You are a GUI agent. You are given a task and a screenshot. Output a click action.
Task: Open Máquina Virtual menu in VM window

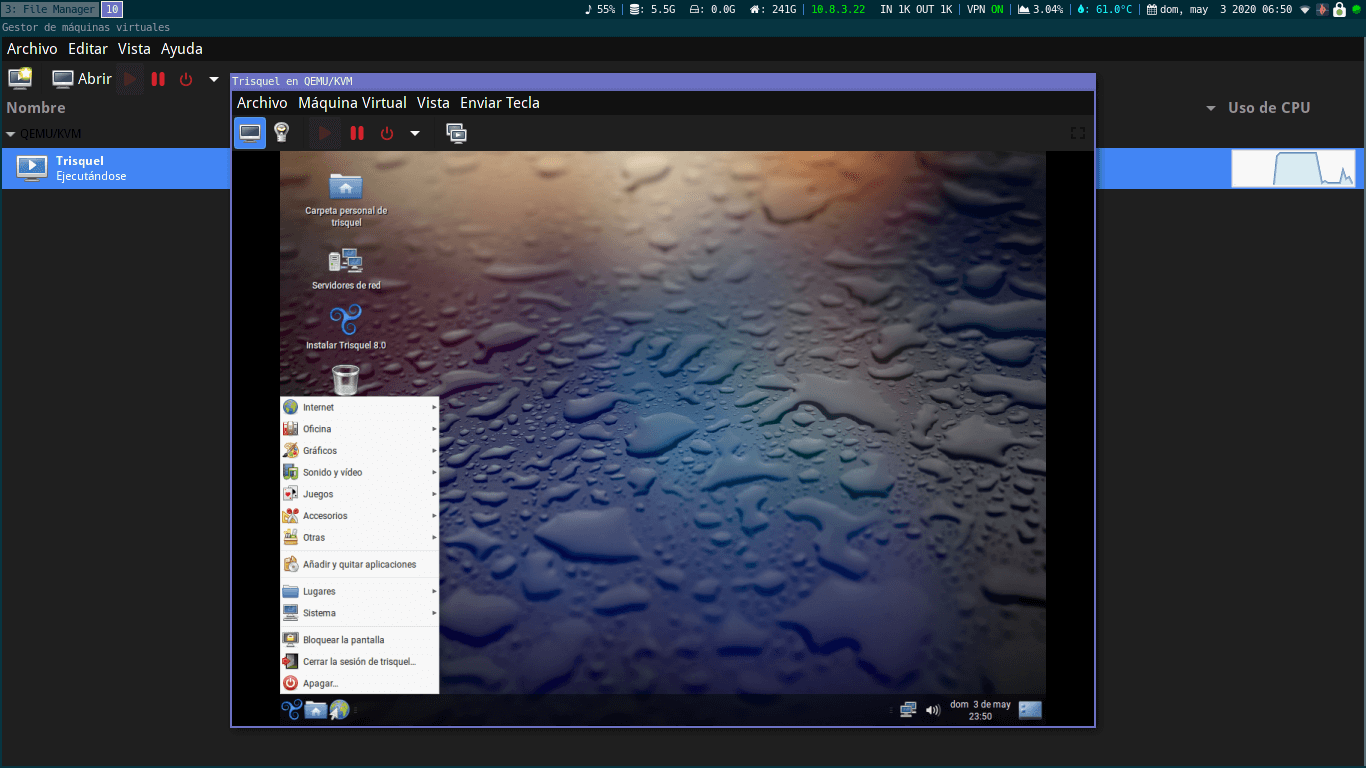pyautogui.click(x=352, y=103)
